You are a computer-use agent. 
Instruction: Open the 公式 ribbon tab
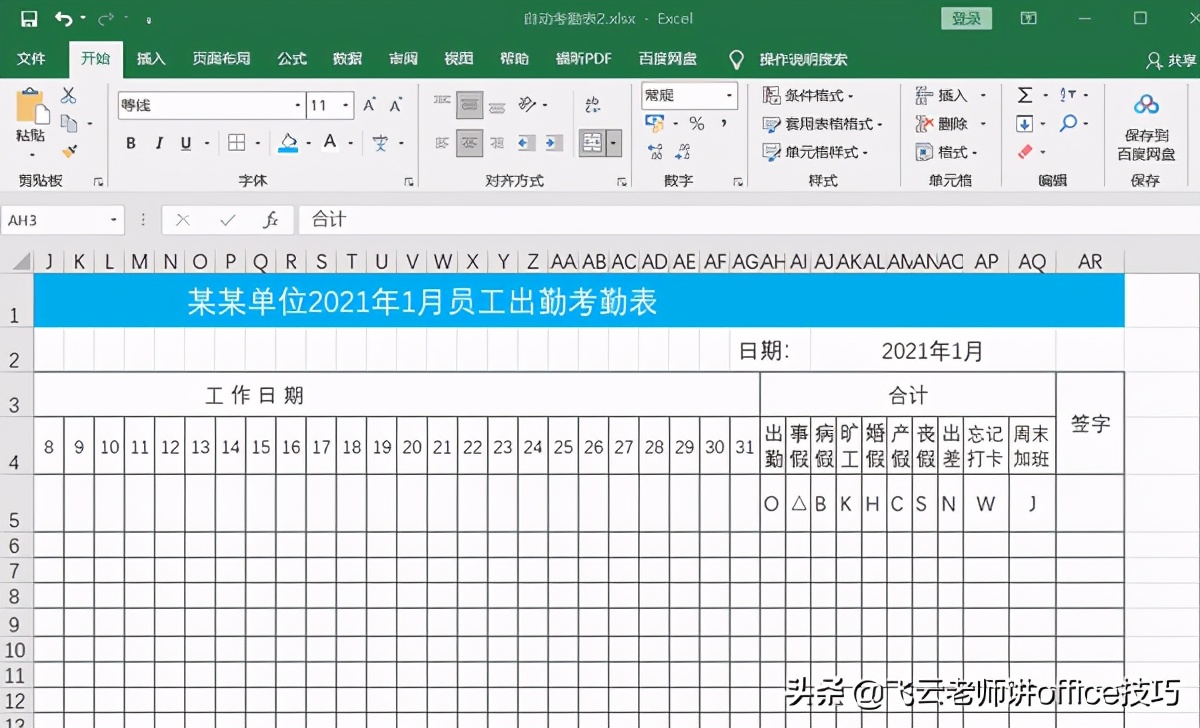291,59
